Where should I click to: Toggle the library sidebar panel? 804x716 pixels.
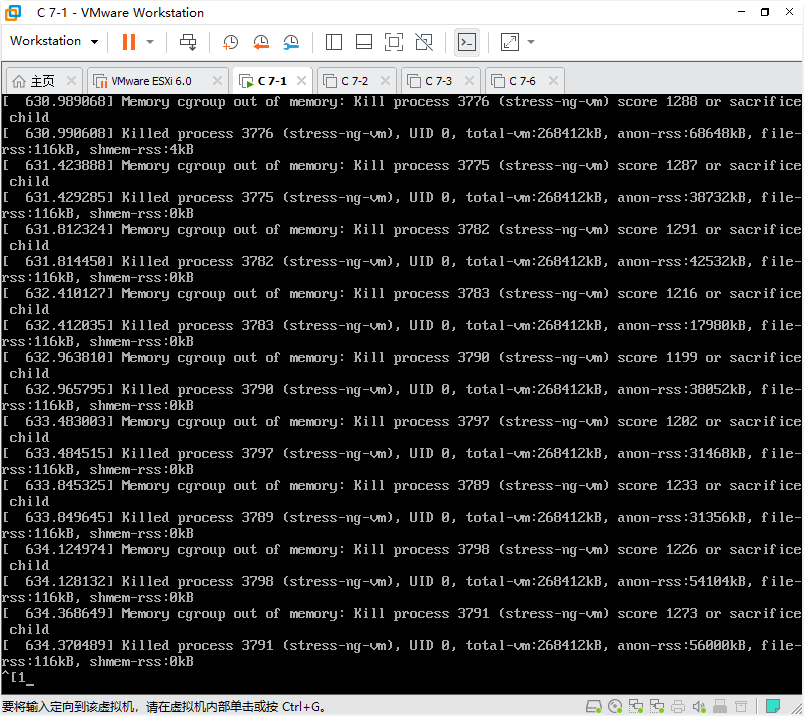coord(334,42)
